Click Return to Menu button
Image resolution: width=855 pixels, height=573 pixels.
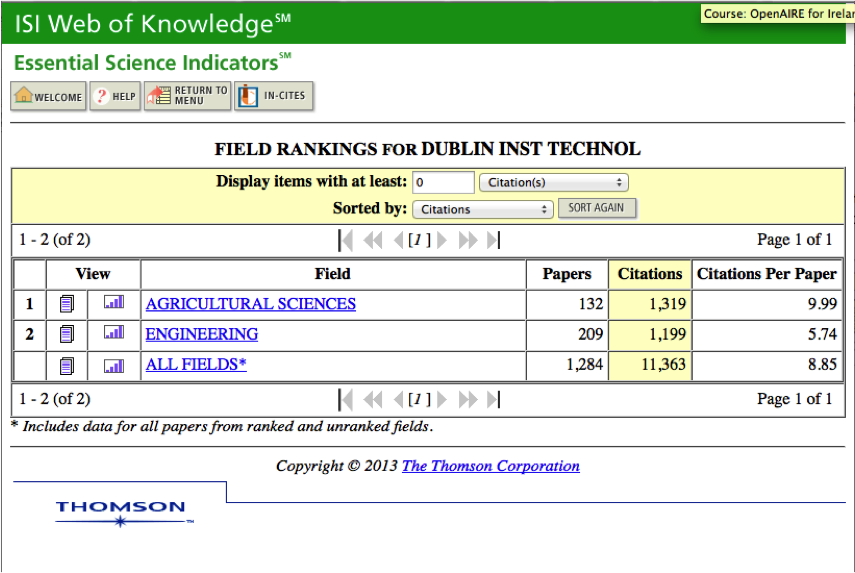(187, 96)
